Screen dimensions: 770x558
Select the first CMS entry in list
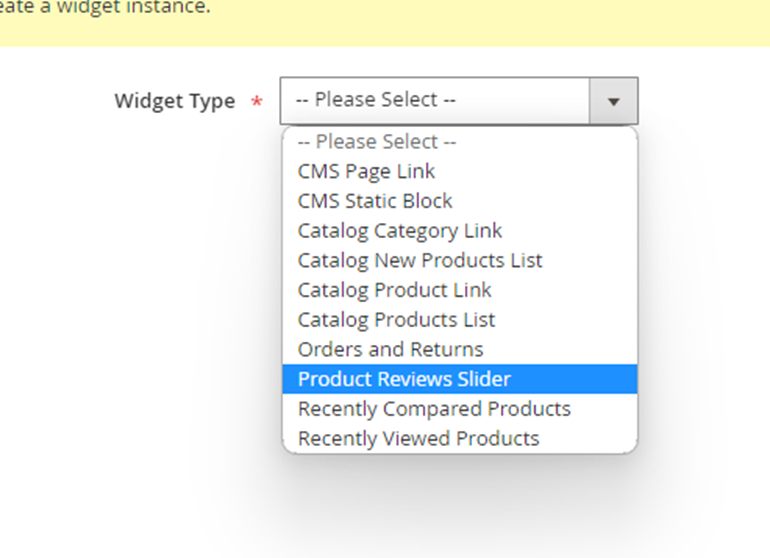pyautogui.click(x=366, y=171)
